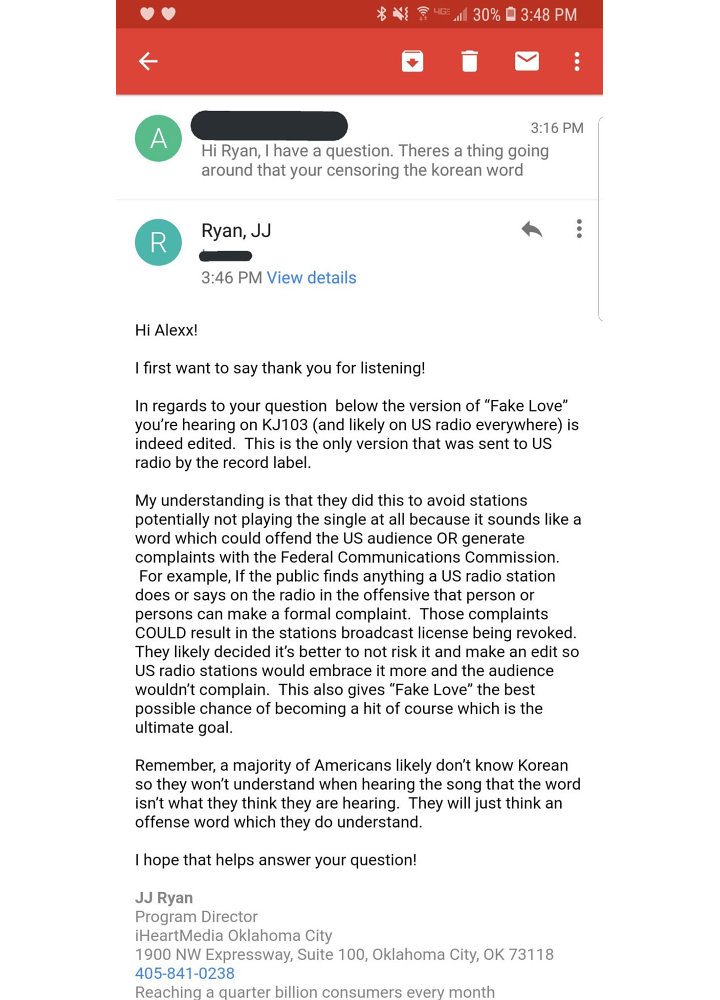720x1000 pixels.
Task: Show sender info via View details
Action: pos(311,278)
